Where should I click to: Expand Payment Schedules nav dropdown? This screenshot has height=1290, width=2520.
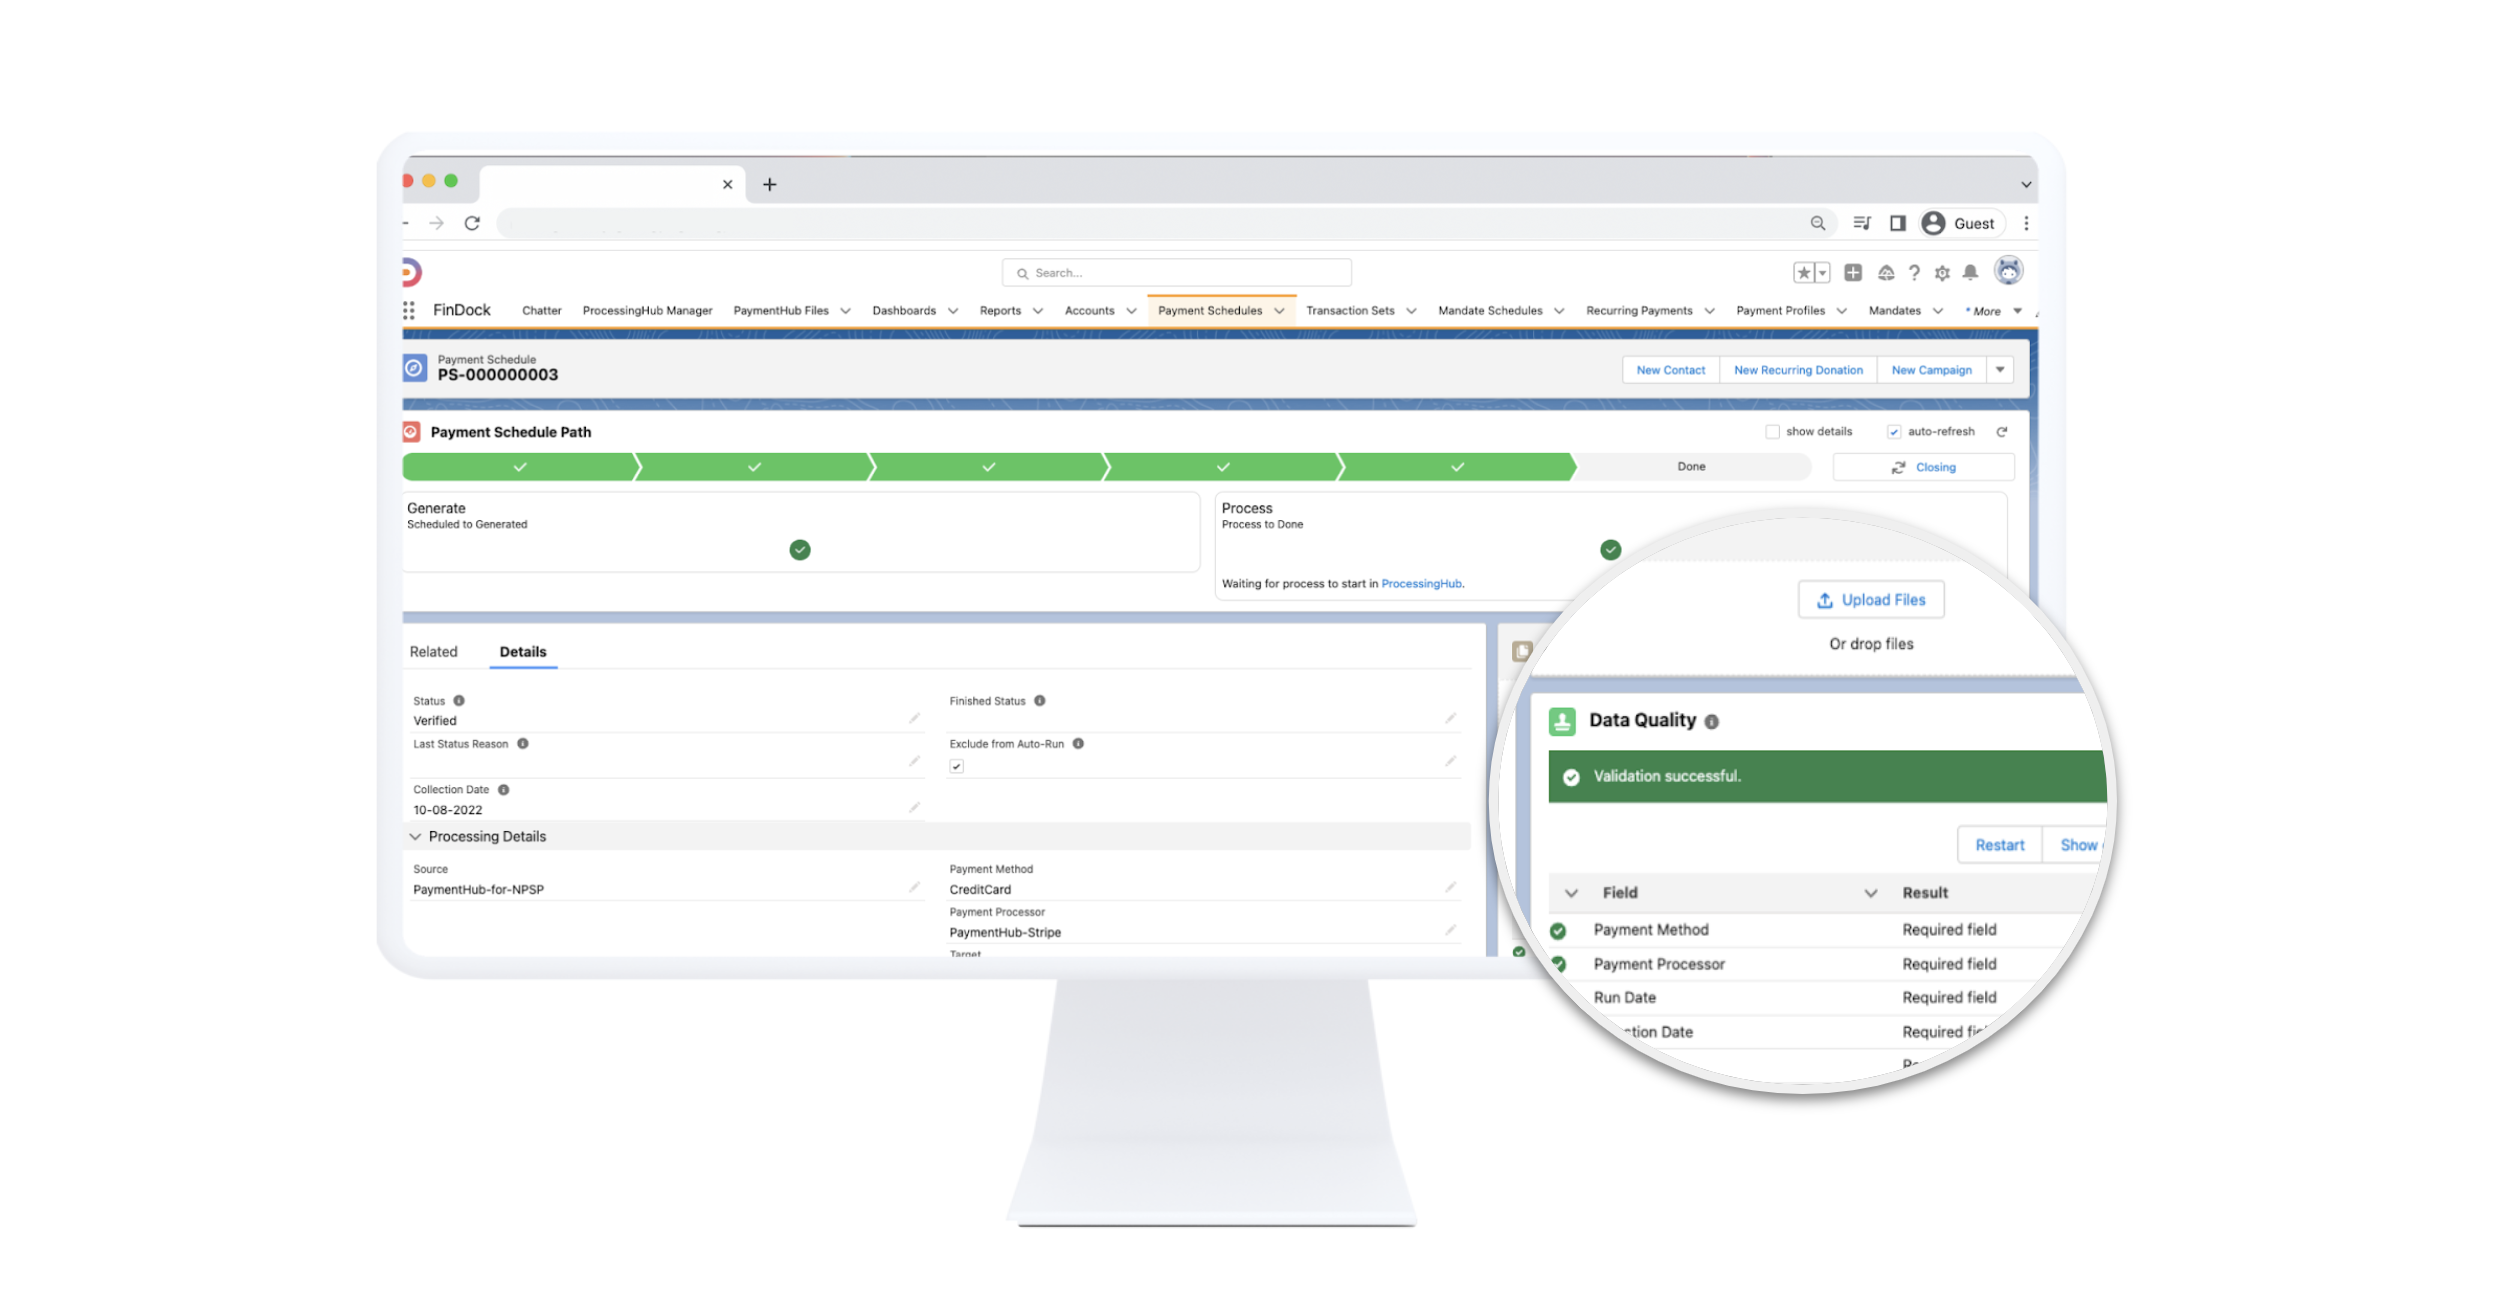(1279, 311)
